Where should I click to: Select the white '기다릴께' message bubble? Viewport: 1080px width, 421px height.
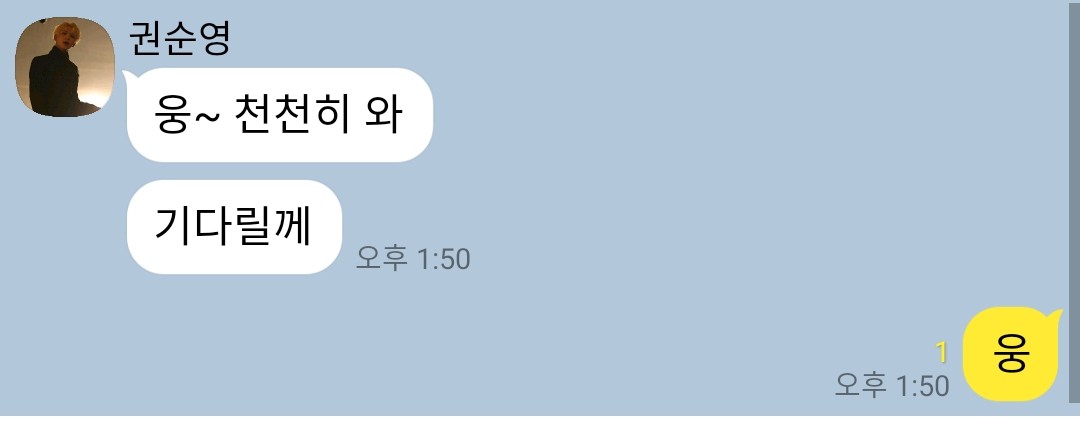pyautogui.click(x=234, y=227)
